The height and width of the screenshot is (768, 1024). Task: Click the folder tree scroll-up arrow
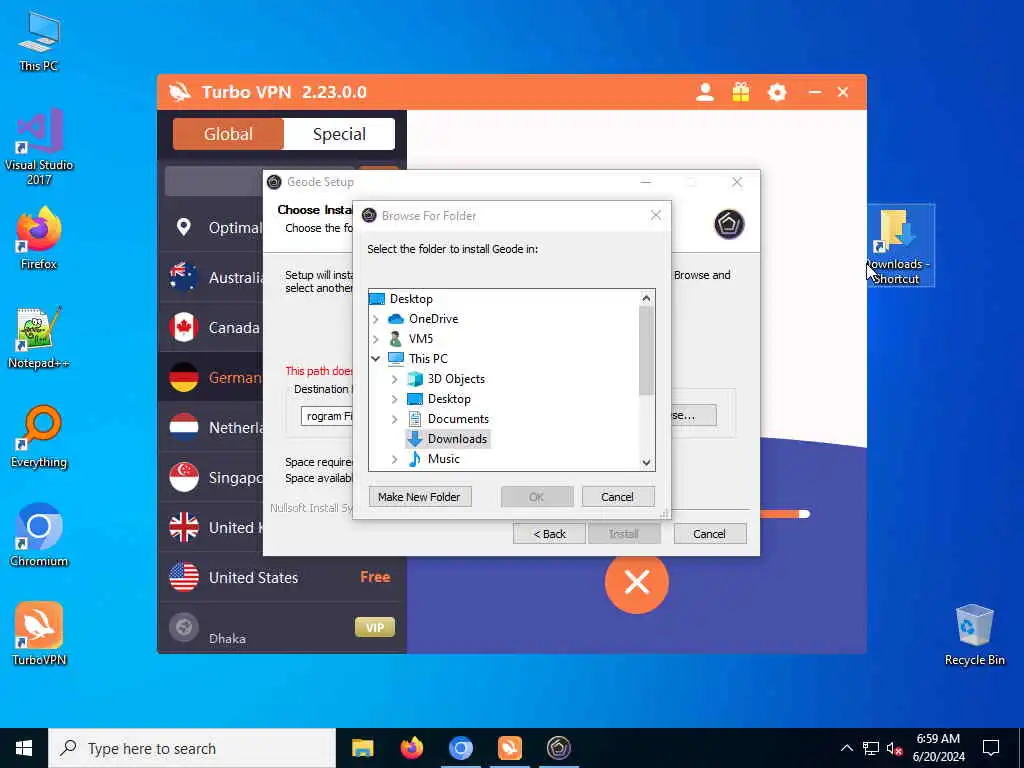click(646, 298)
